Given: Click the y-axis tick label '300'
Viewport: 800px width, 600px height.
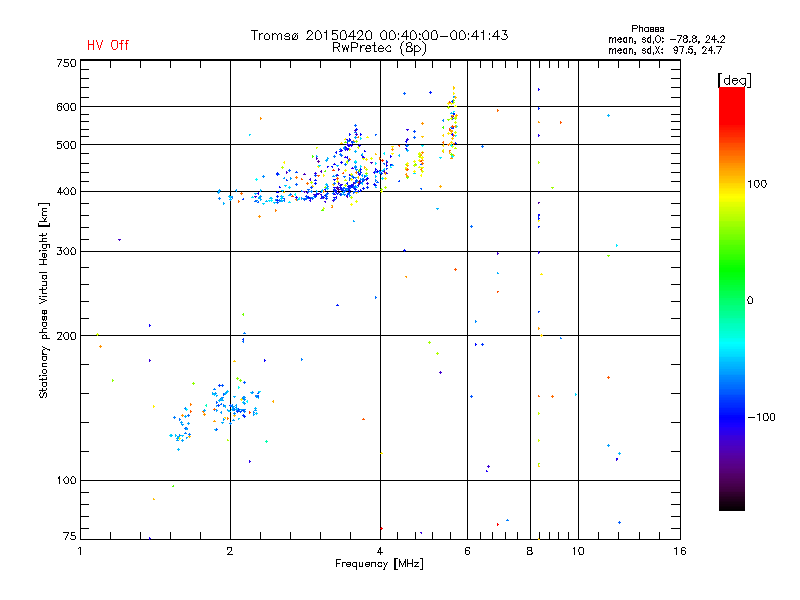Looking at the screenshot, I should pyautogui.click(x=66, y=251).
